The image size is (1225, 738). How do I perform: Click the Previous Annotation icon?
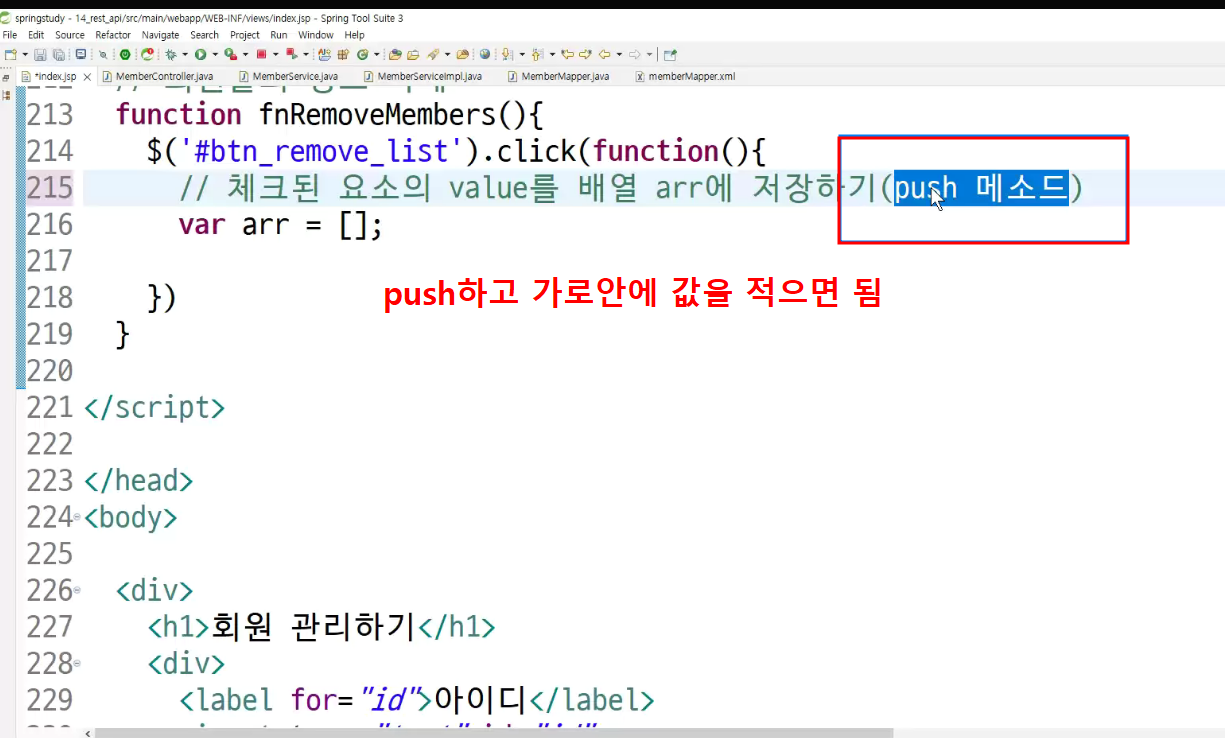coord(536,54)
